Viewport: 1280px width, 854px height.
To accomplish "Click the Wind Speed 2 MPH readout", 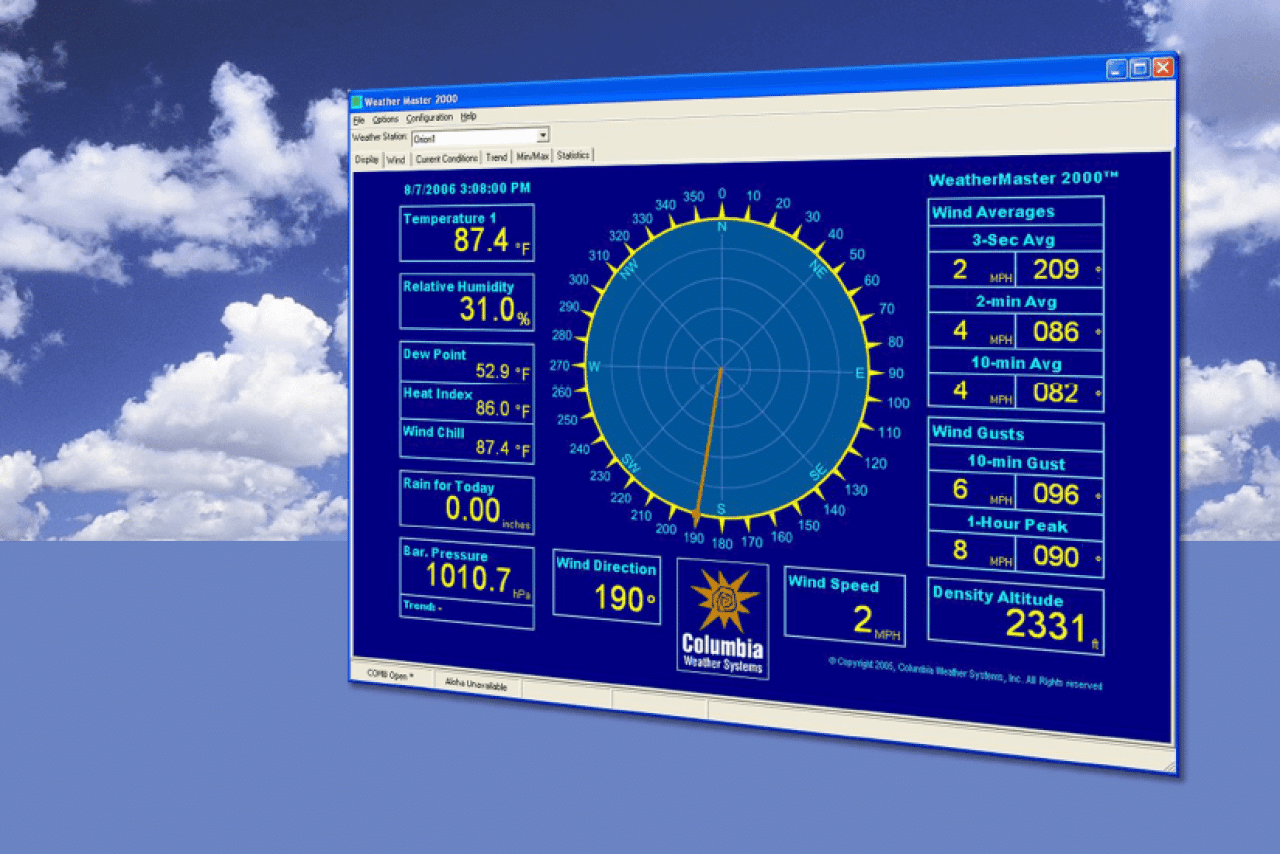I will tap(876, 621).
